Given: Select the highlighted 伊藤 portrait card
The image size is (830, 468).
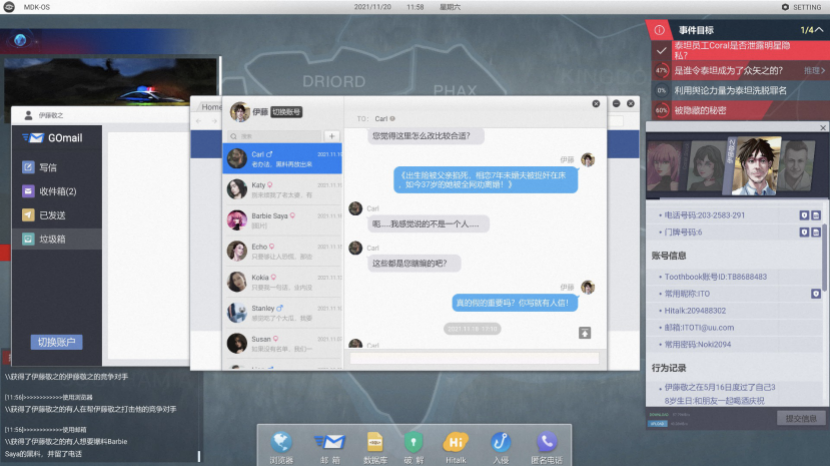Looking at the screenshot, I should 754,166.
